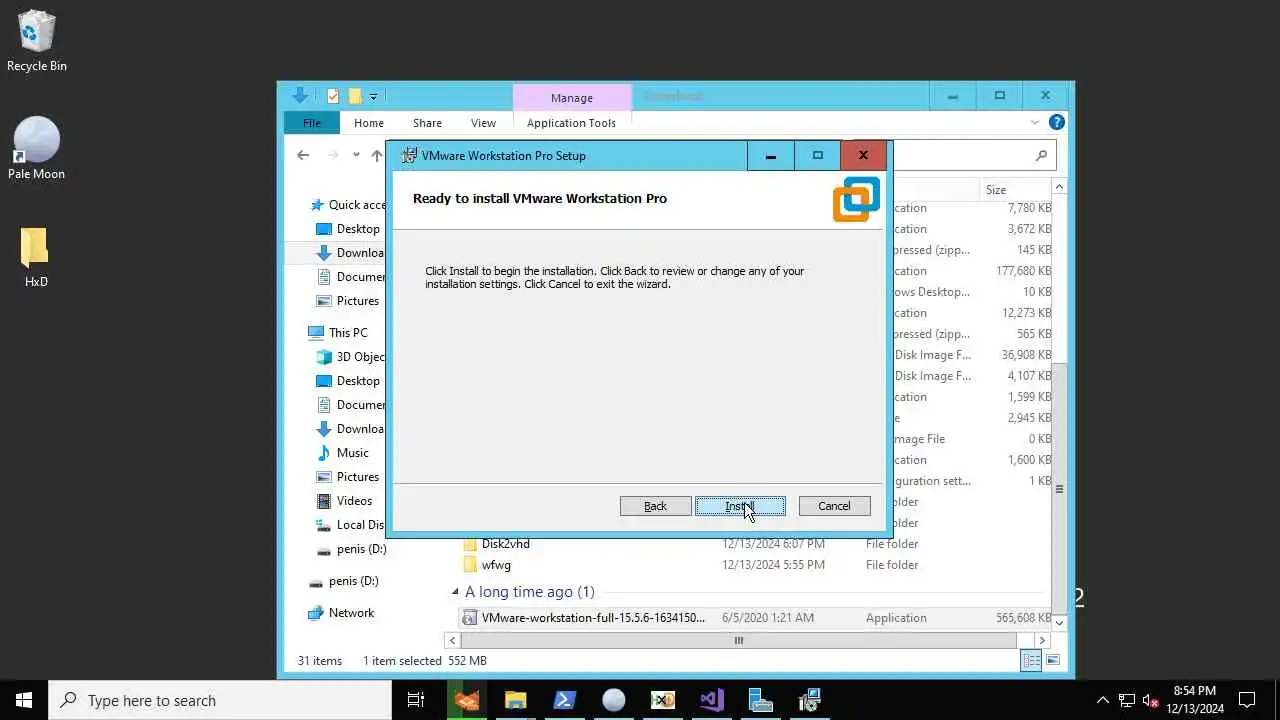Click the New Folder quick access icon
This screenshot has height=720, width=1280.
(354, 96)
